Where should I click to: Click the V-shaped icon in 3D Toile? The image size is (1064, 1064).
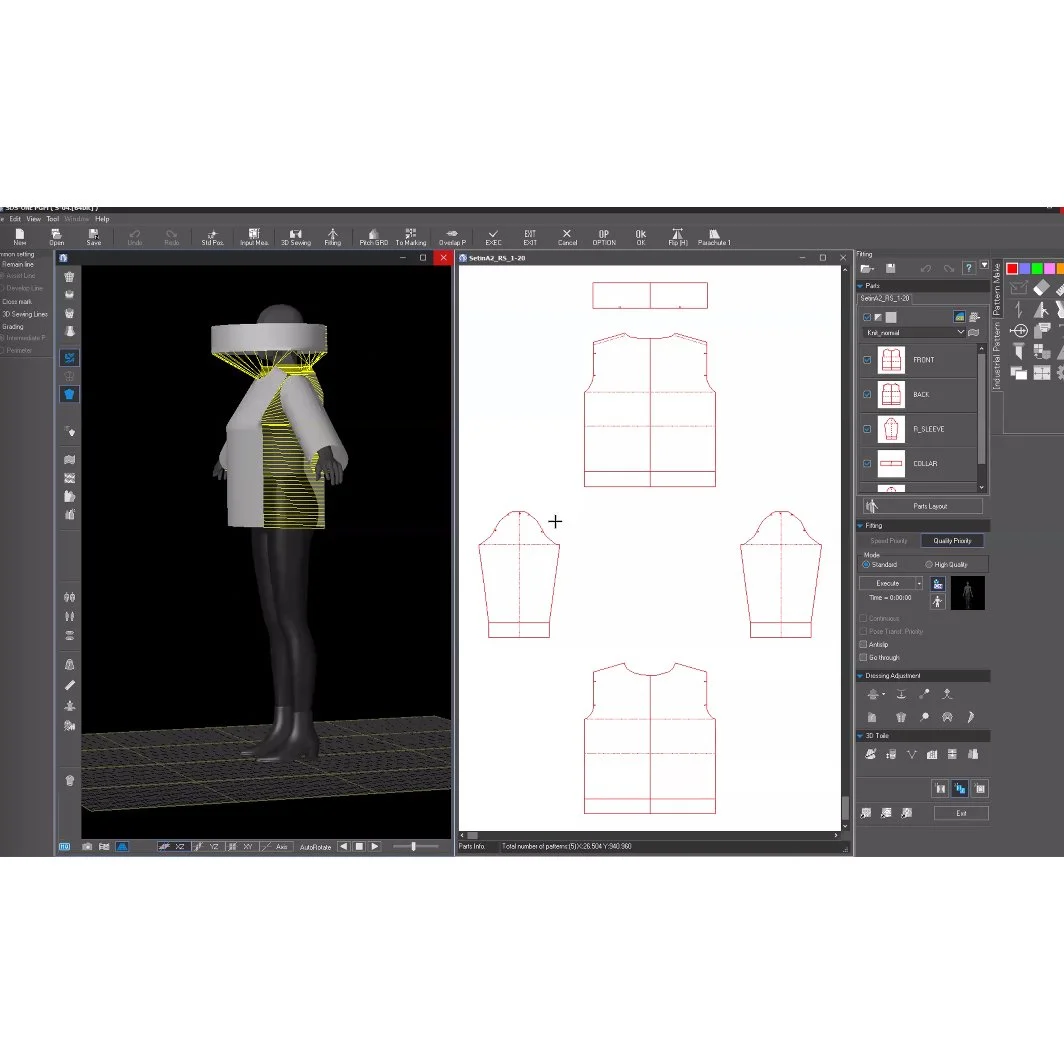[x=911, y=754]
